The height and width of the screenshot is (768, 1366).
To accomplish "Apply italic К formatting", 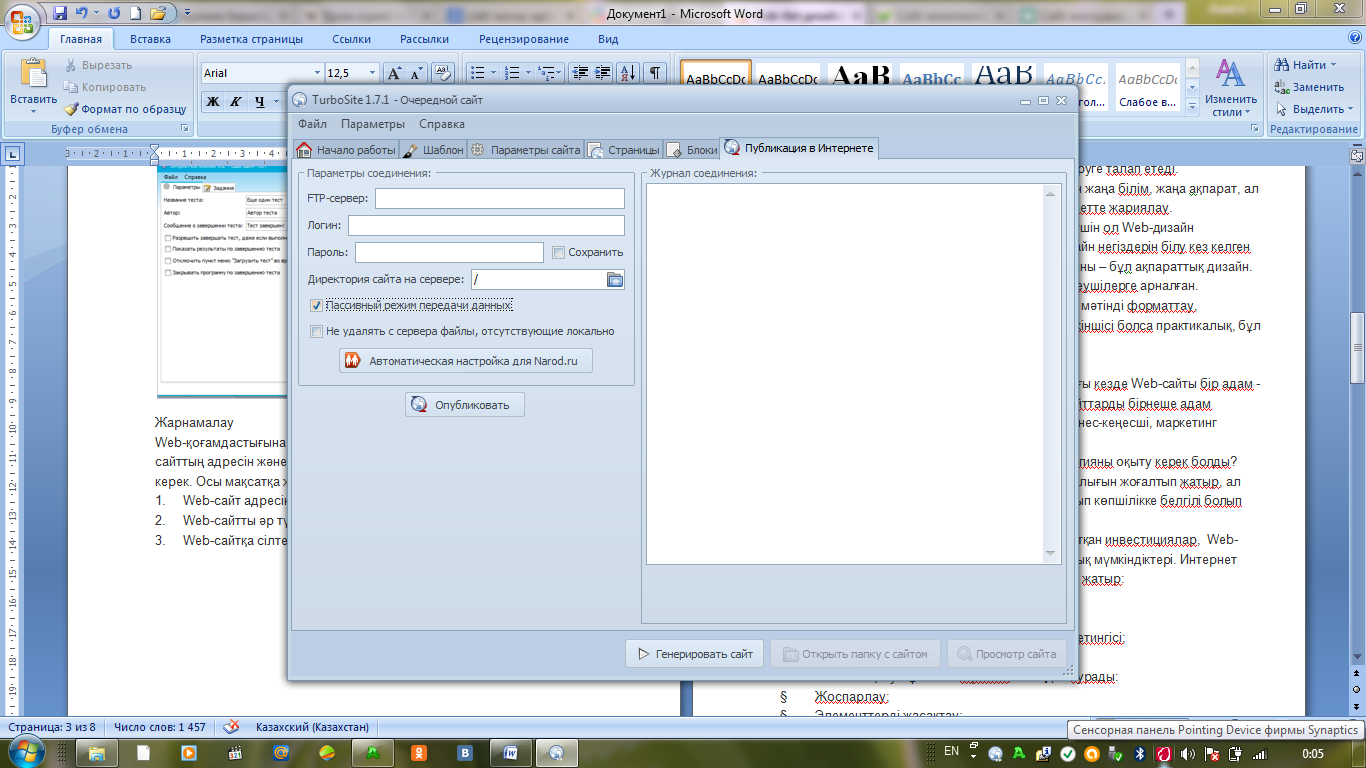I will [236, 101].
